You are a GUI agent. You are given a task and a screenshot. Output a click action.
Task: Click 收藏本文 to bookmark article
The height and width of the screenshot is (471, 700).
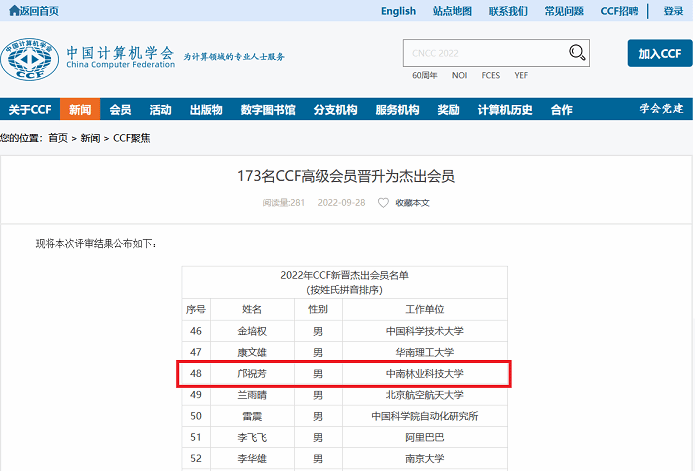[x=412, y=203]
